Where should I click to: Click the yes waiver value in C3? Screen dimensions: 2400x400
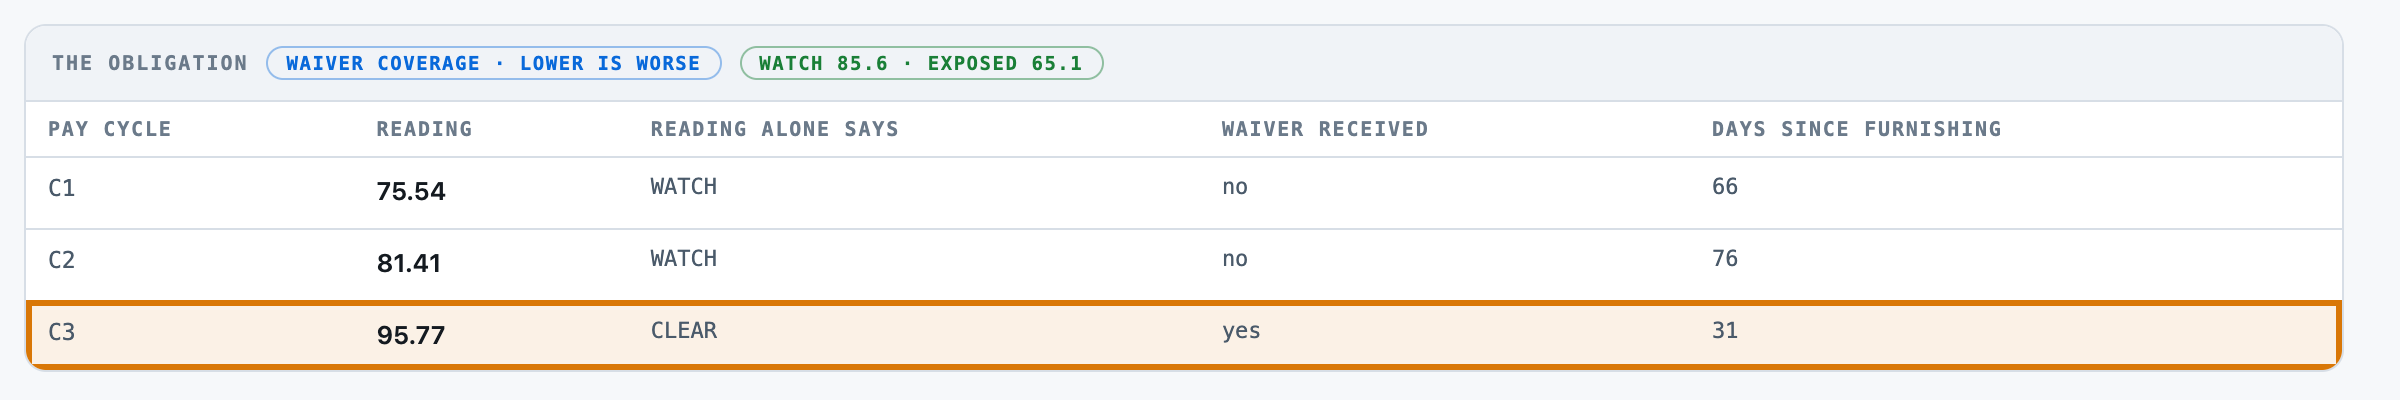[x=1241, y=331]
